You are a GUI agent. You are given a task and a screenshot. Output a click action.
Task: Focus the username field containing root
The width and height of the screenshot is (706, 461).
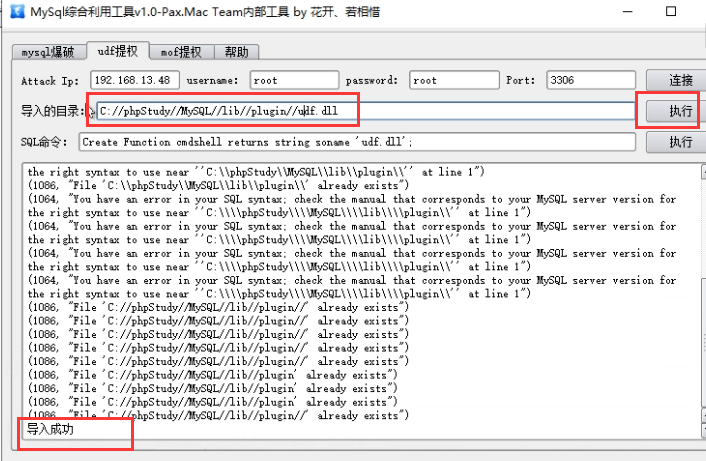pos(294,80)
